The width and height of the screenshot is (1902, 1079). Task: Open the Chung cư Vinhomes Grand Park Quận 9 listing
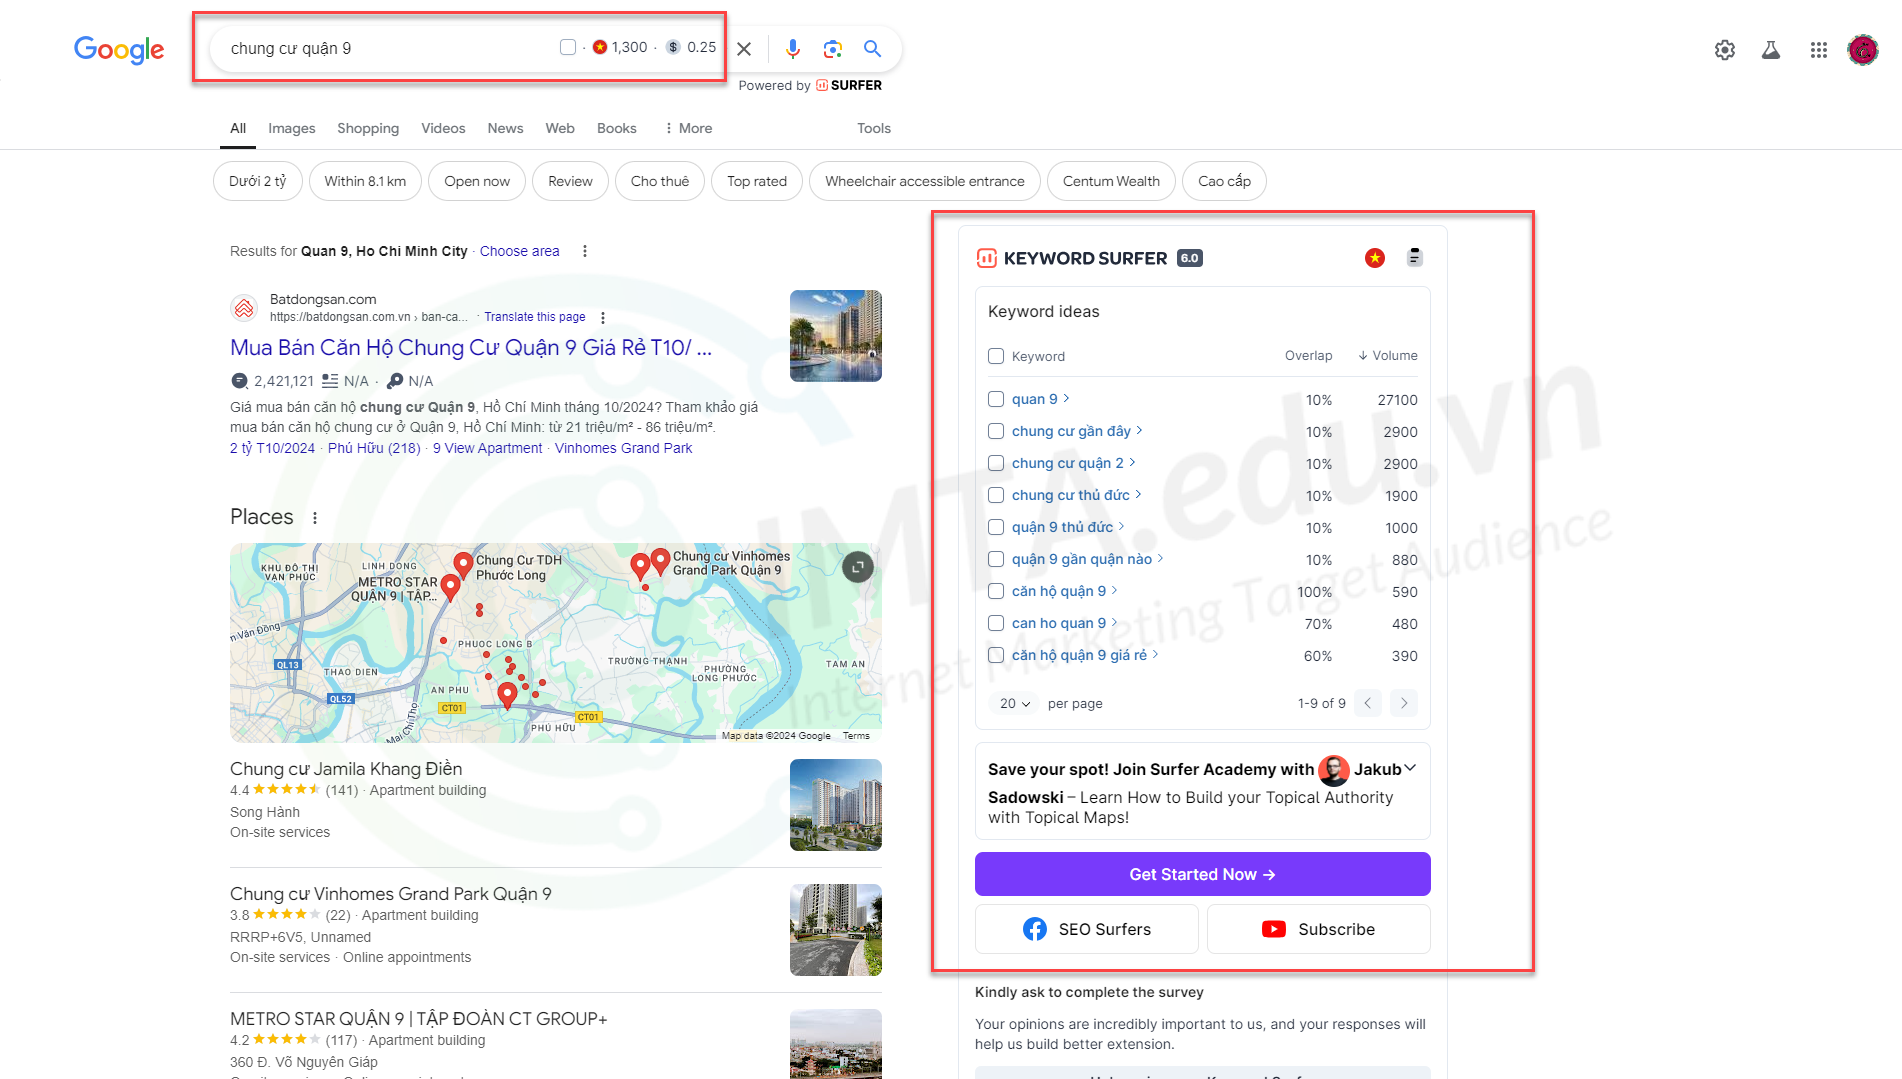[391, 894]
